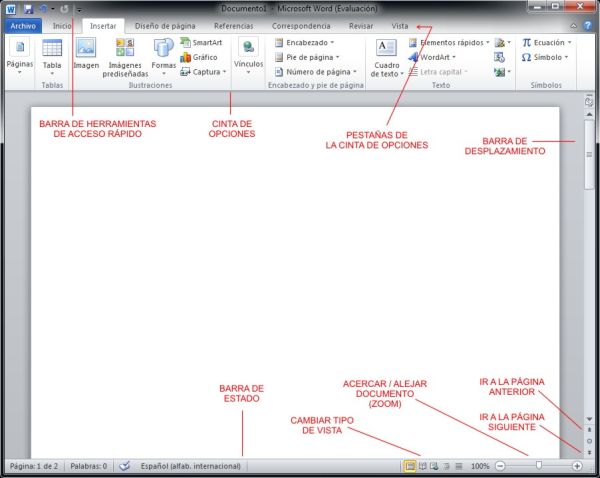Open the Diseño de página tab

pos(165,26)
